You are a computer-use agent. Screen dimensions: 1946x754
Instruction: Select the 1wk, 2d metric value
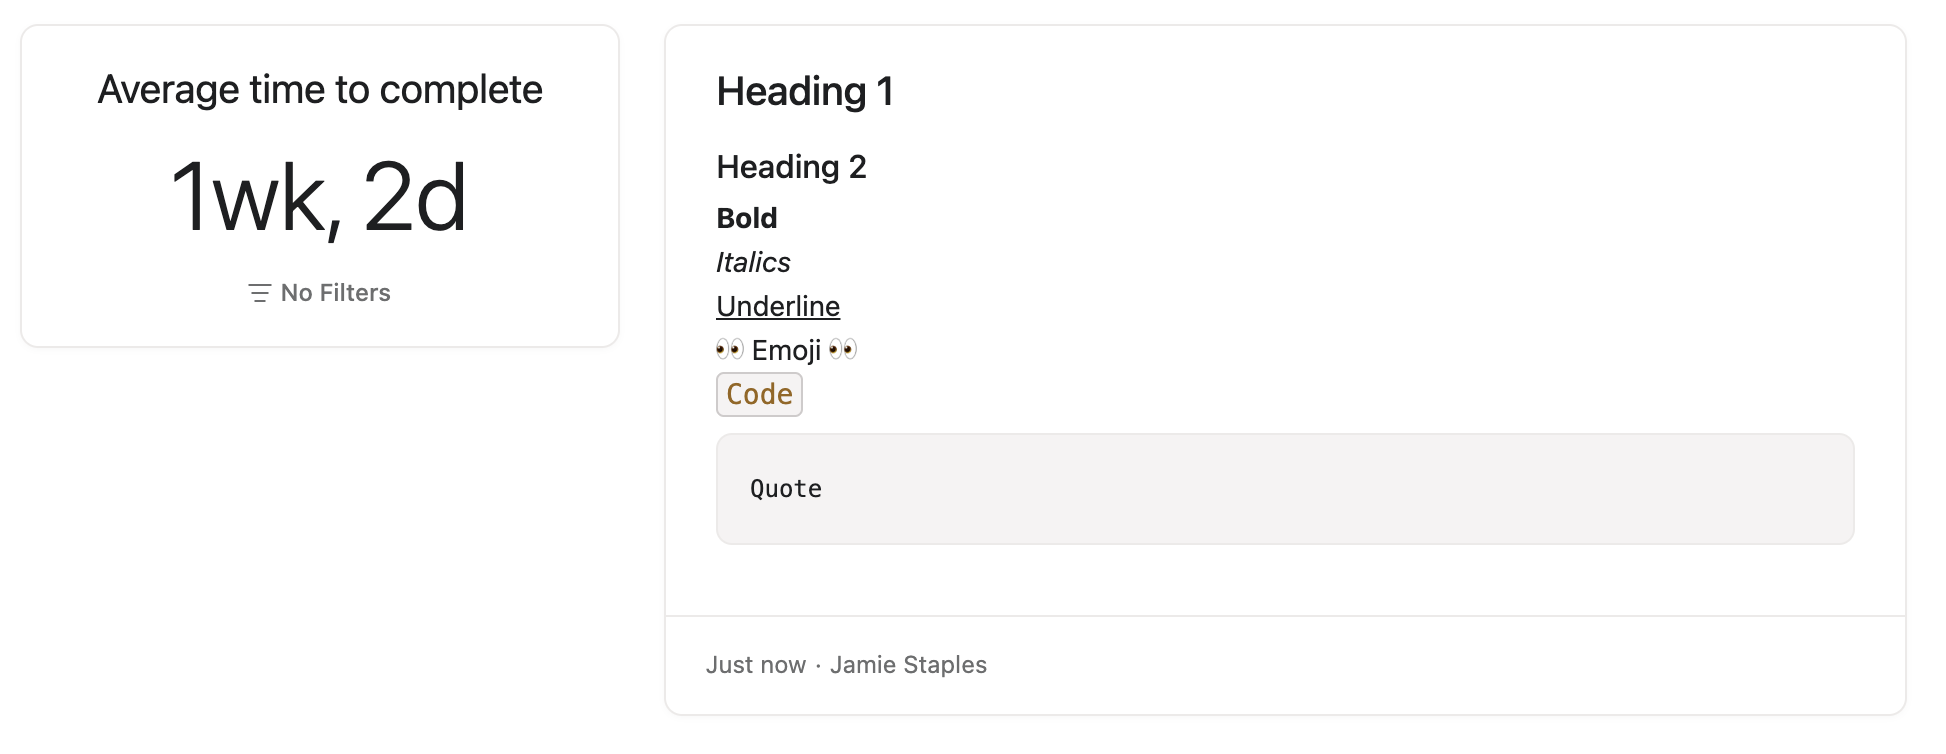tap(320, 198)
